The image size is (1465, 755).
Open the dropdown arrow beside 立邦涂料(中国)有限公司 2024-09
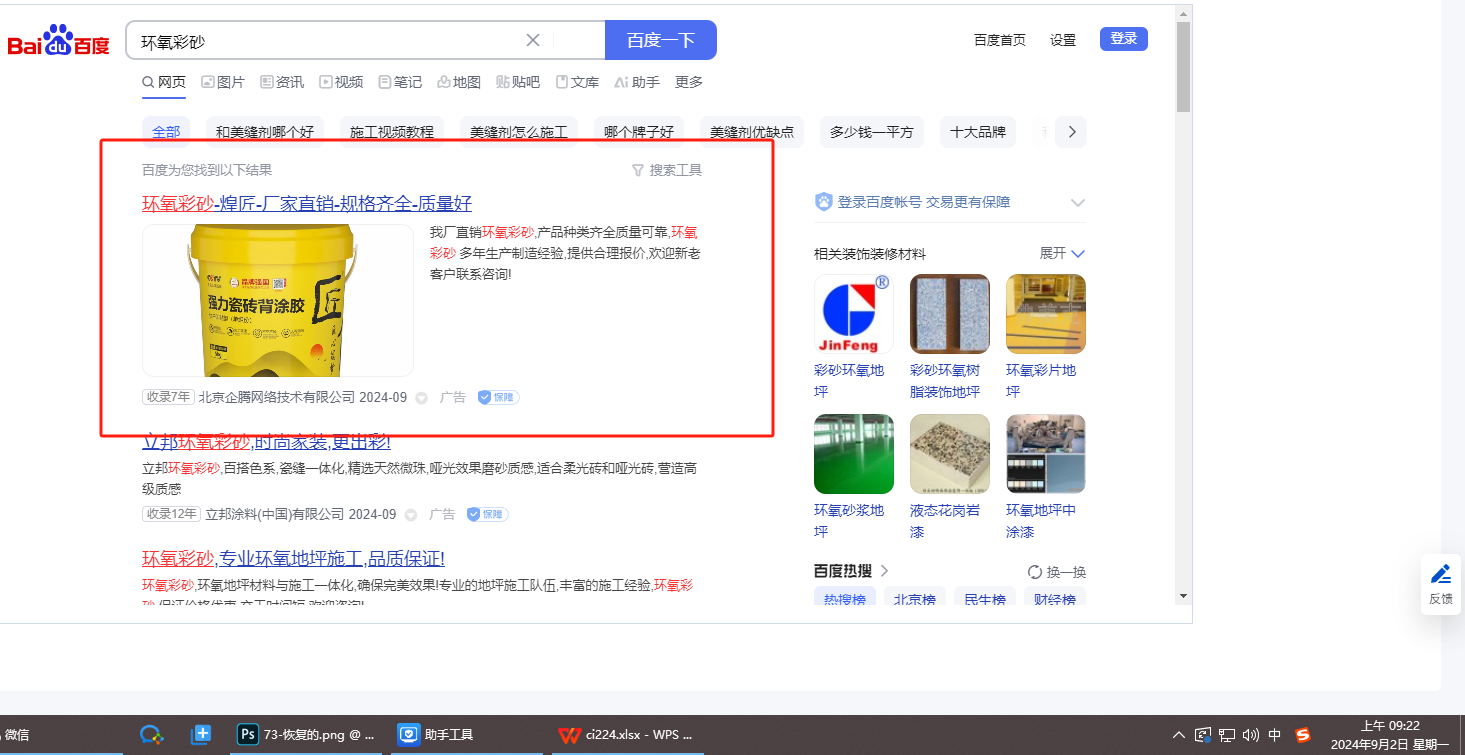coord(410,515)
